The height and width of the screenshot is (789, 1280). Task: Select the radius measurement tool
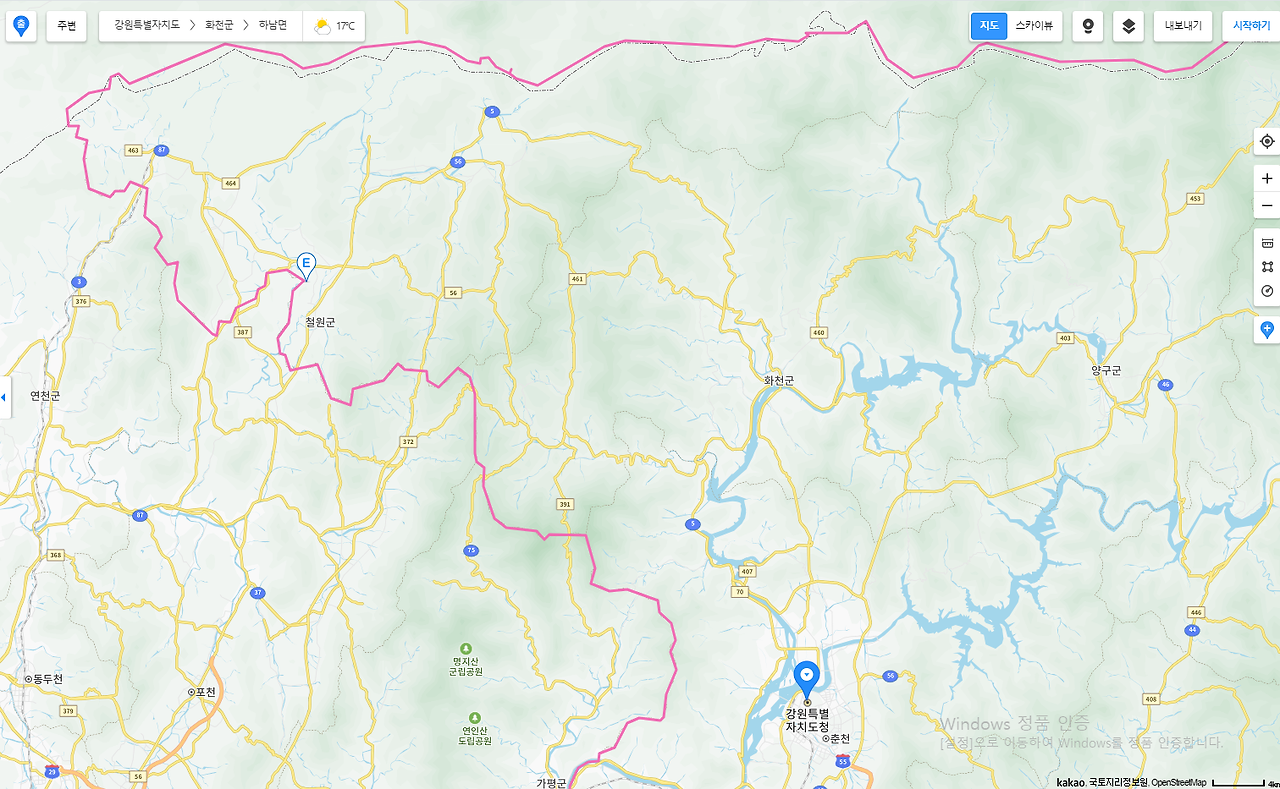click(1267, 291)
